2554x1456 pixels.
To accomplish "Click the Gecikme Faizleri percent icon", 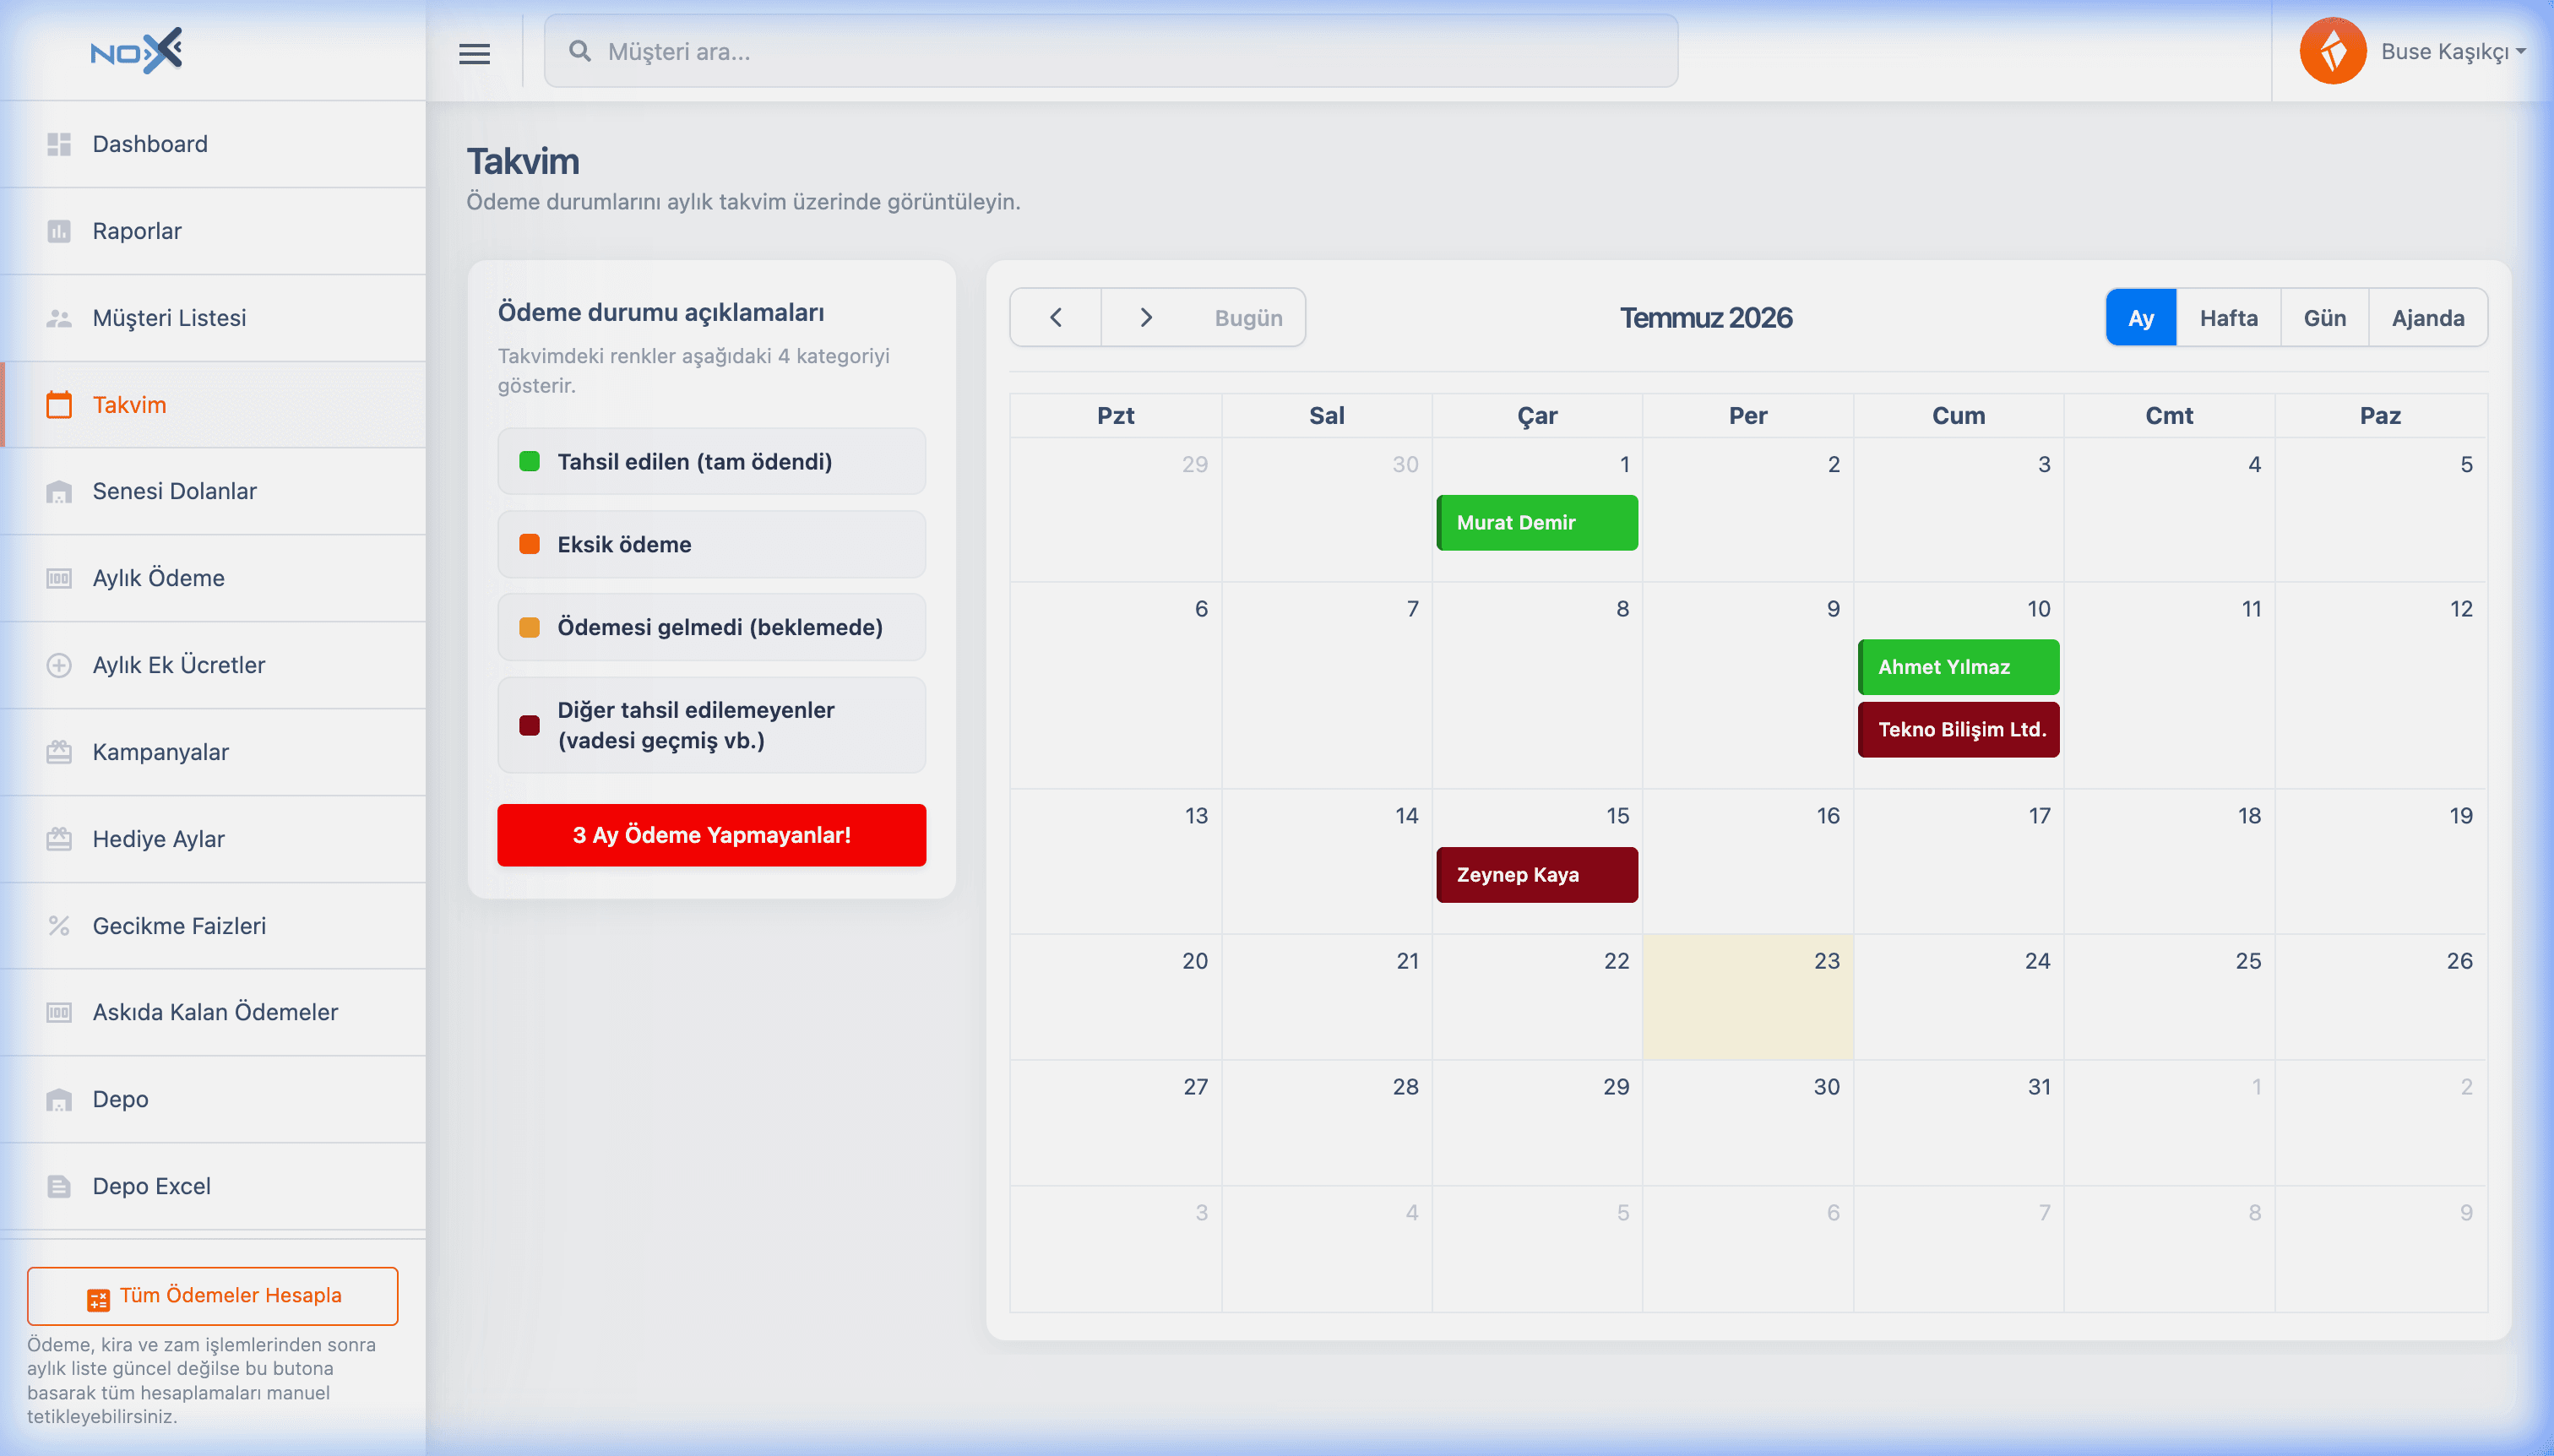I will pyautogui.click(x=59, y=926).
